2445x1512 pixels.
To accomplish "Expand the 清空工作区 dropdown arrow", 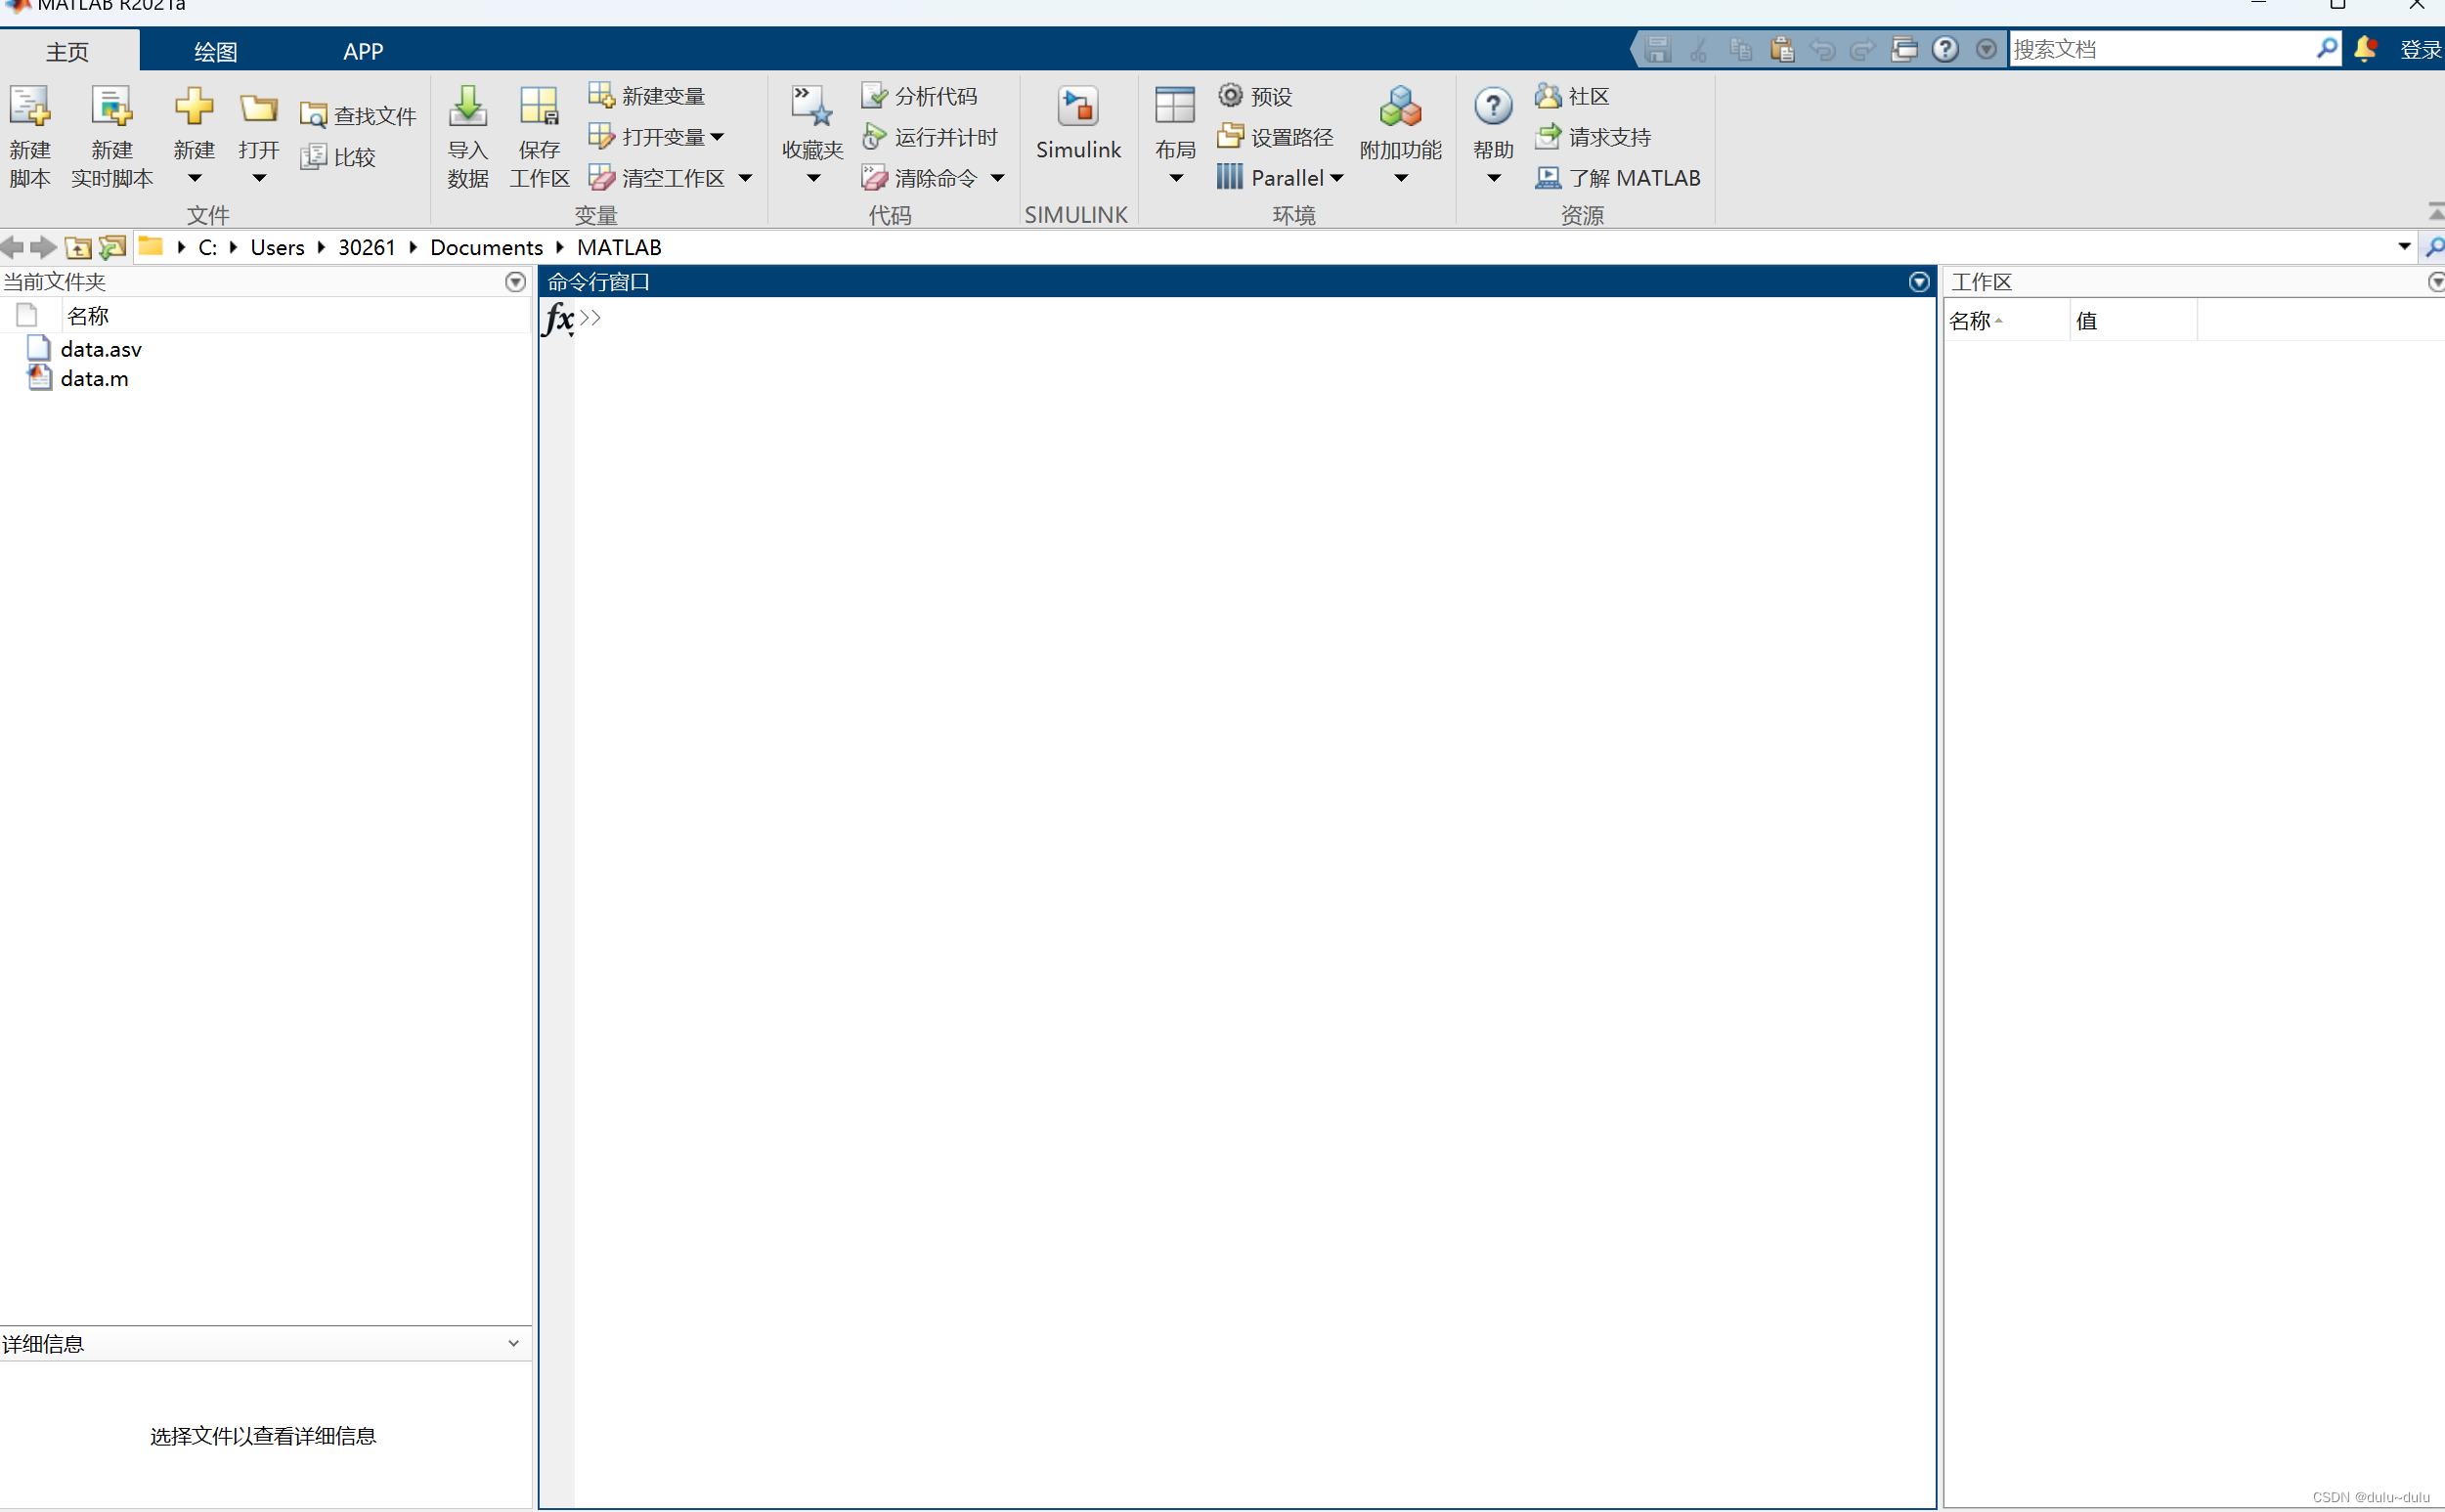I will pyautogui.click(x=745, y=178).
